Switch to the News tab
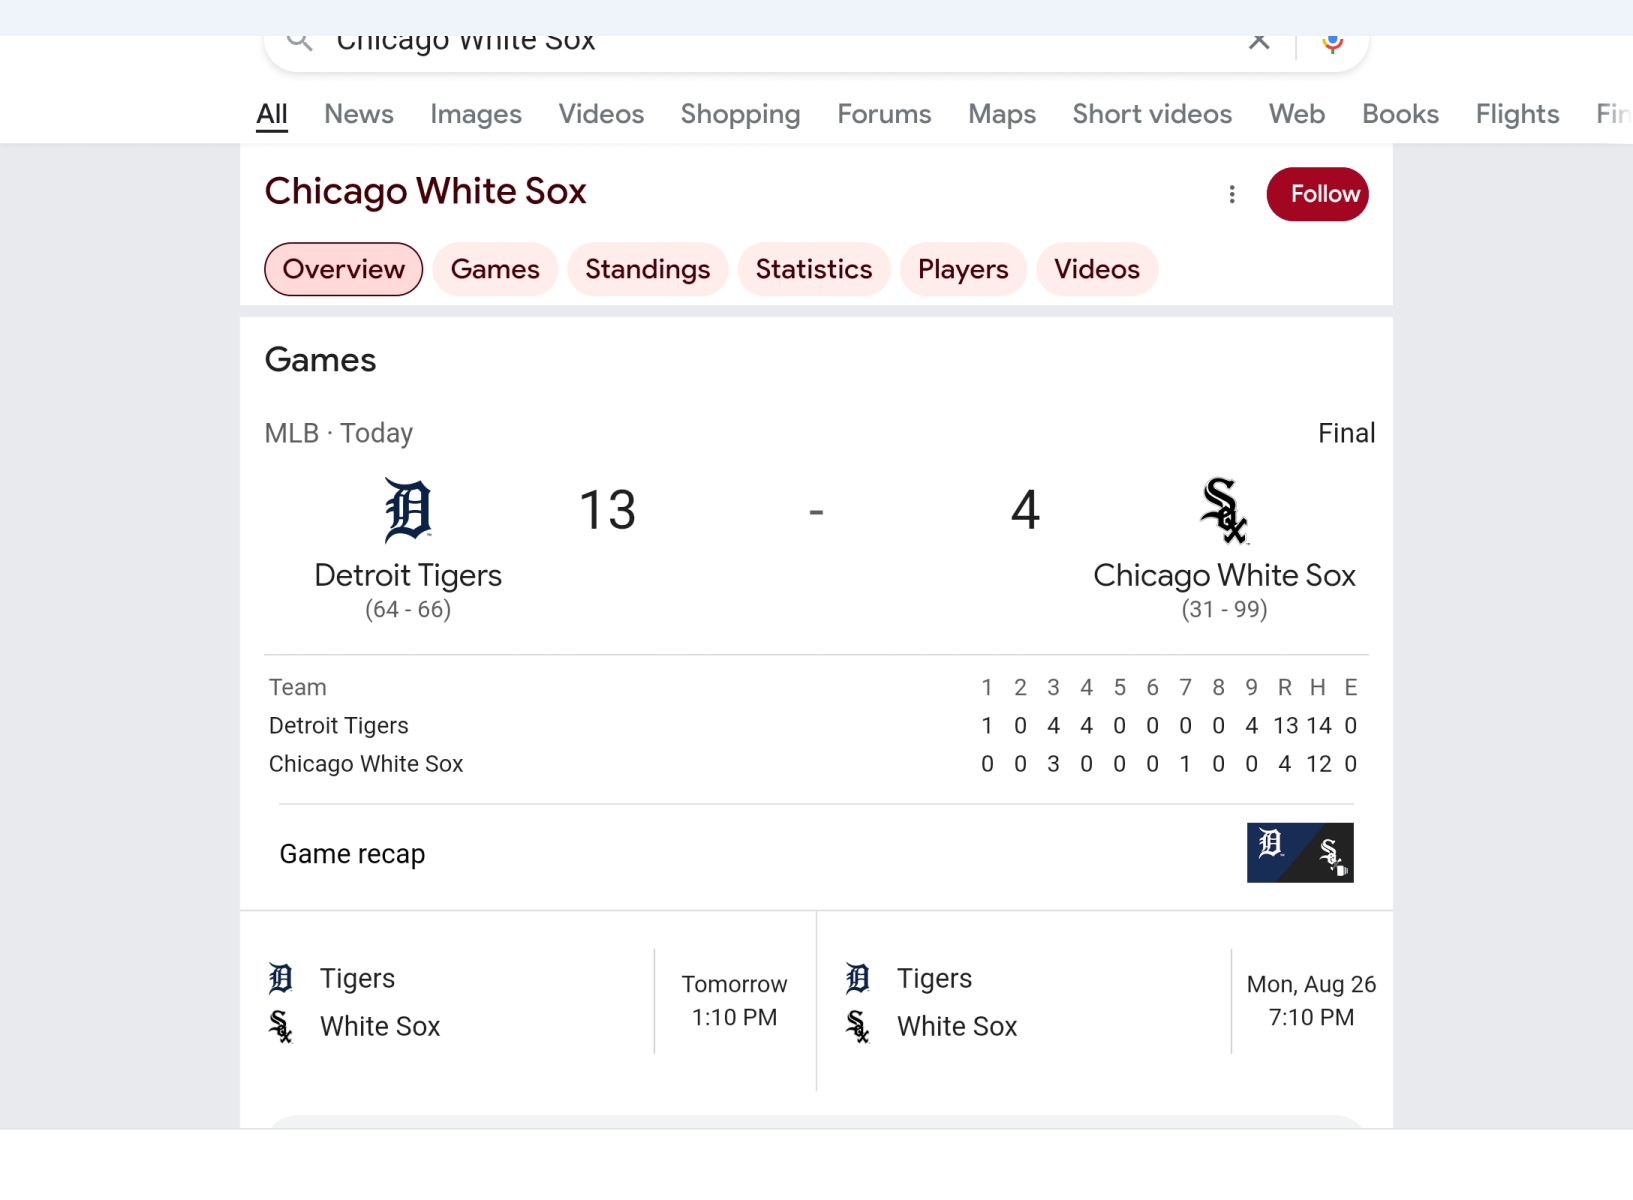 click(x=359, y=114)
